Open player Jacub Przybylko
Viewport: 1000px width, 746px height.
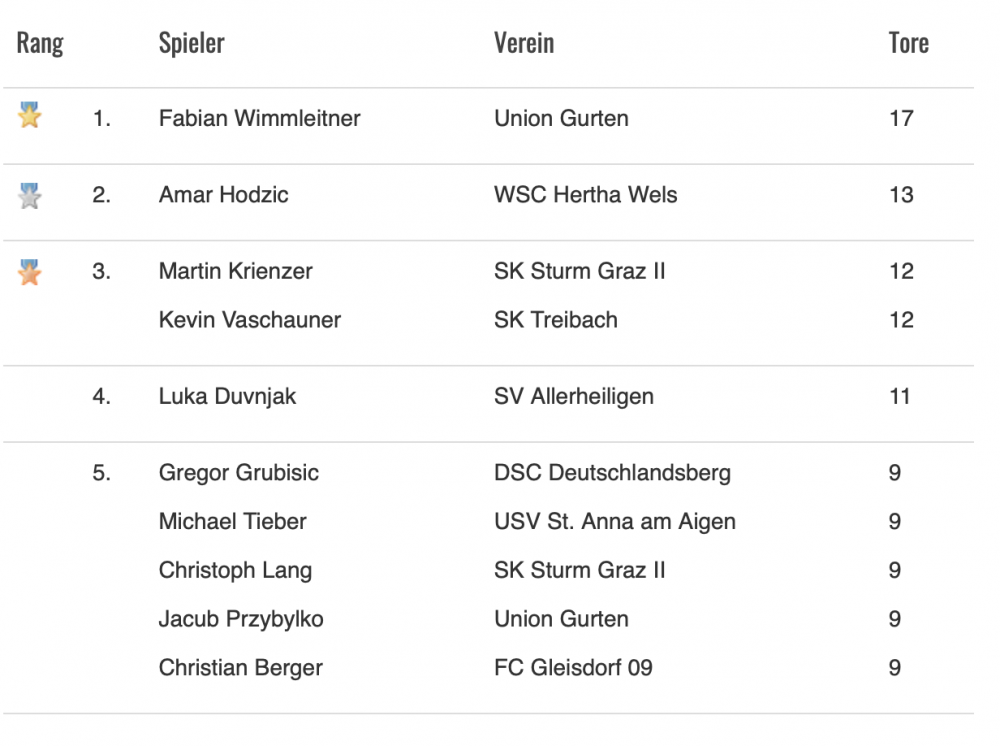(240, 619)
